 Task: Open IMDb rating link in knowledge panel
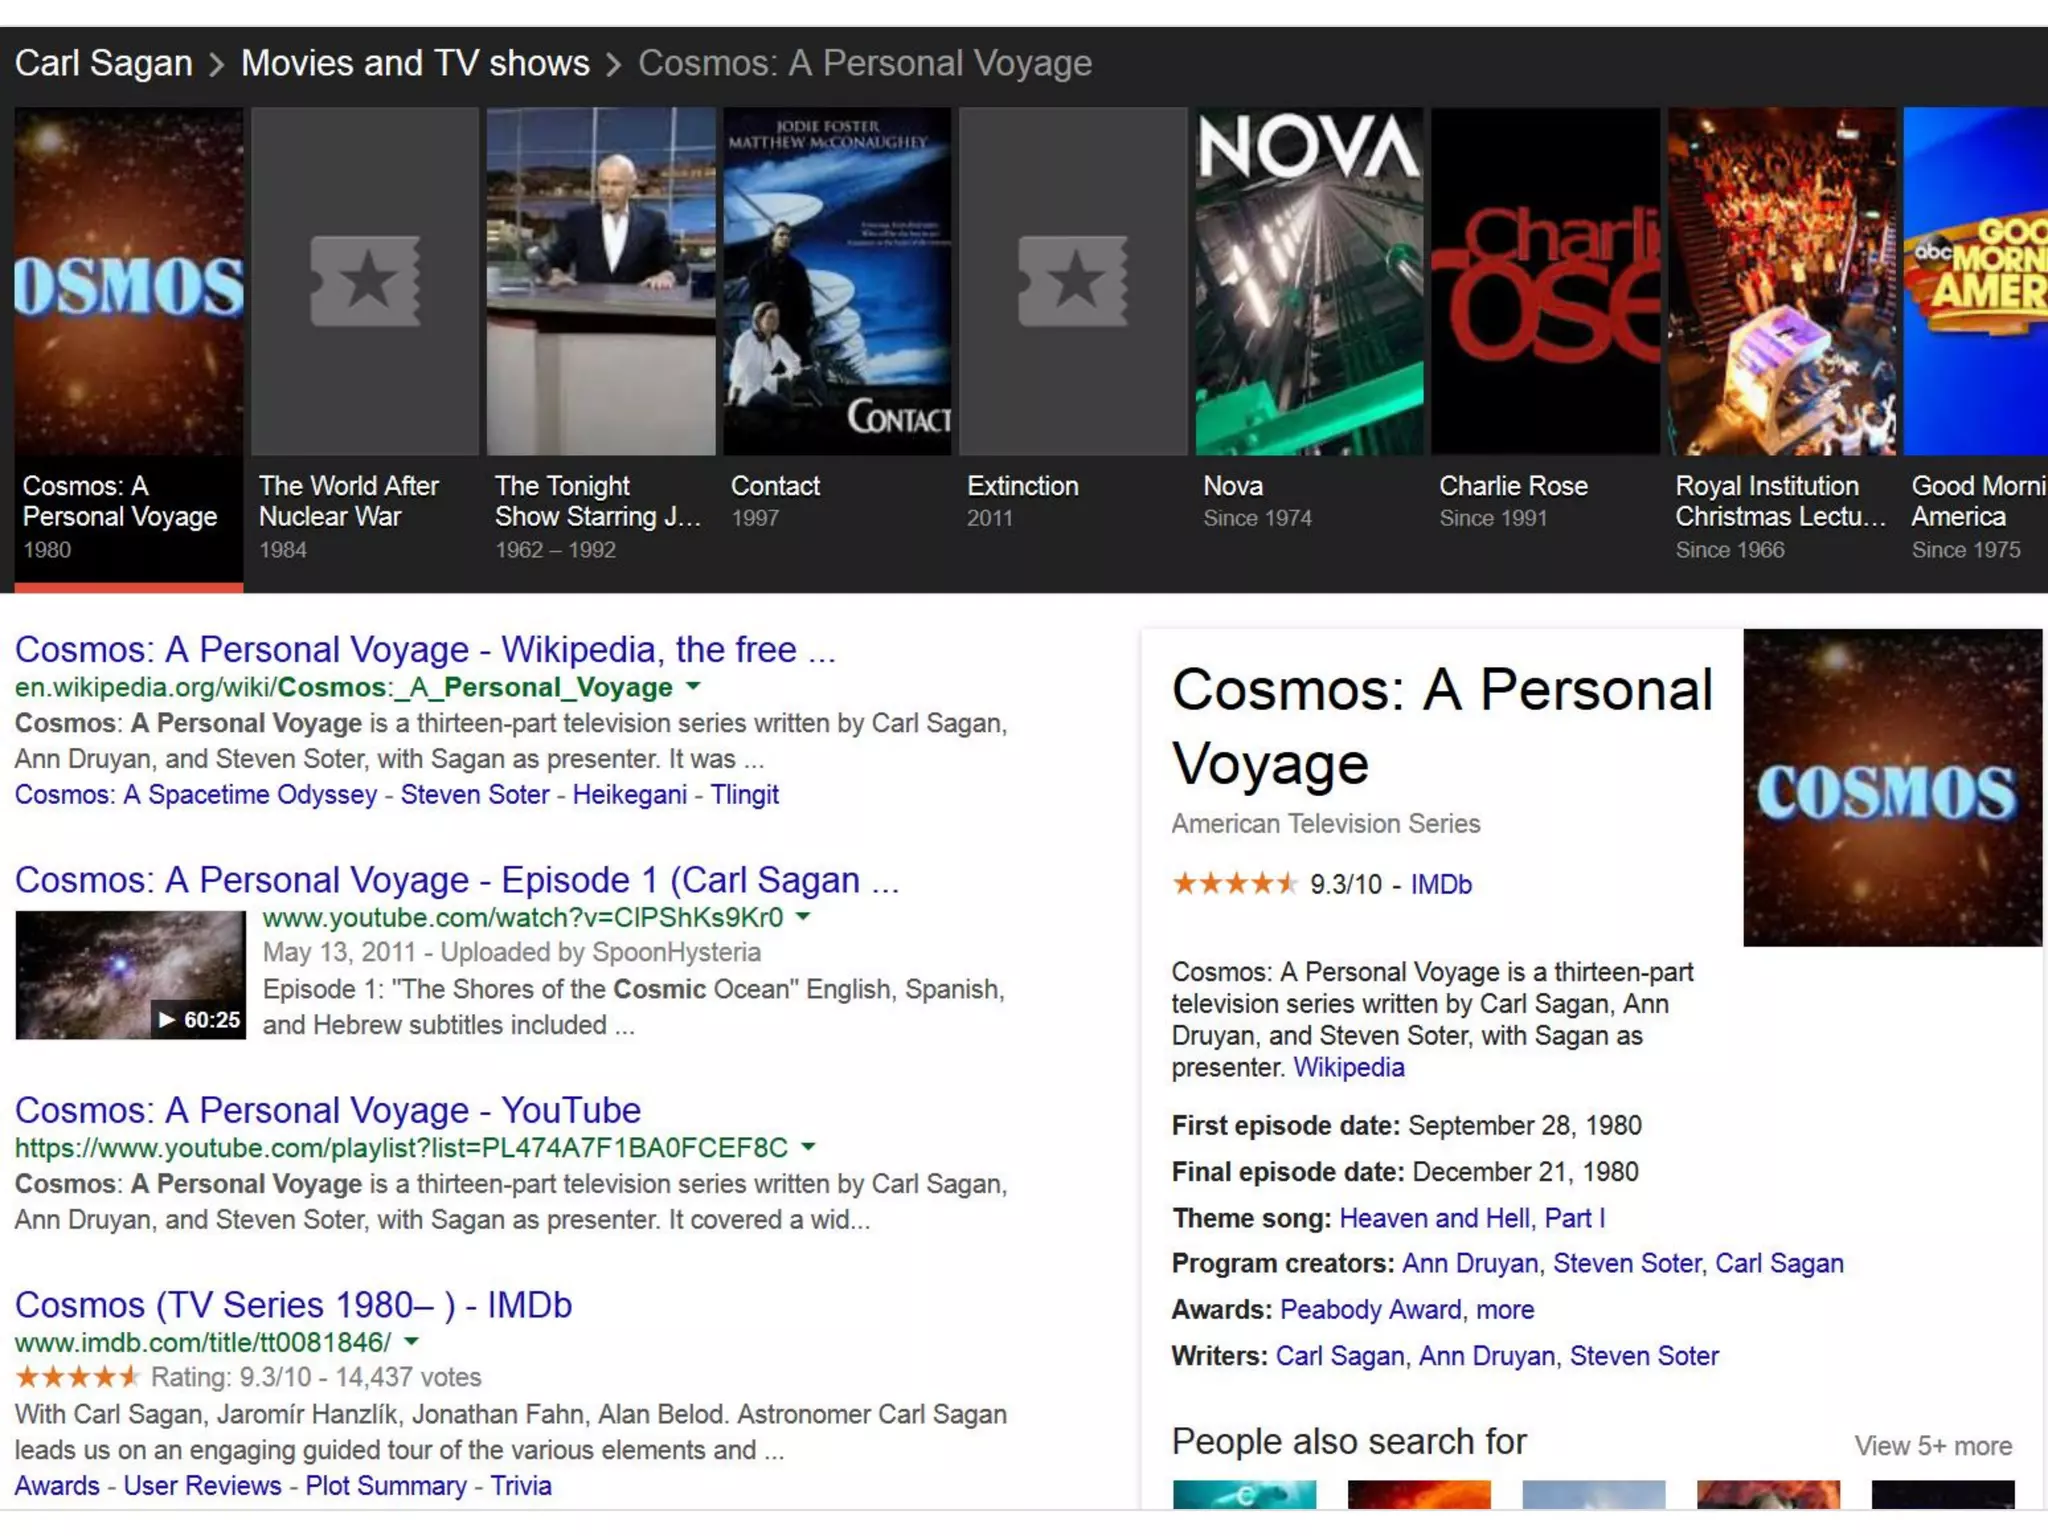point(1440,885)
